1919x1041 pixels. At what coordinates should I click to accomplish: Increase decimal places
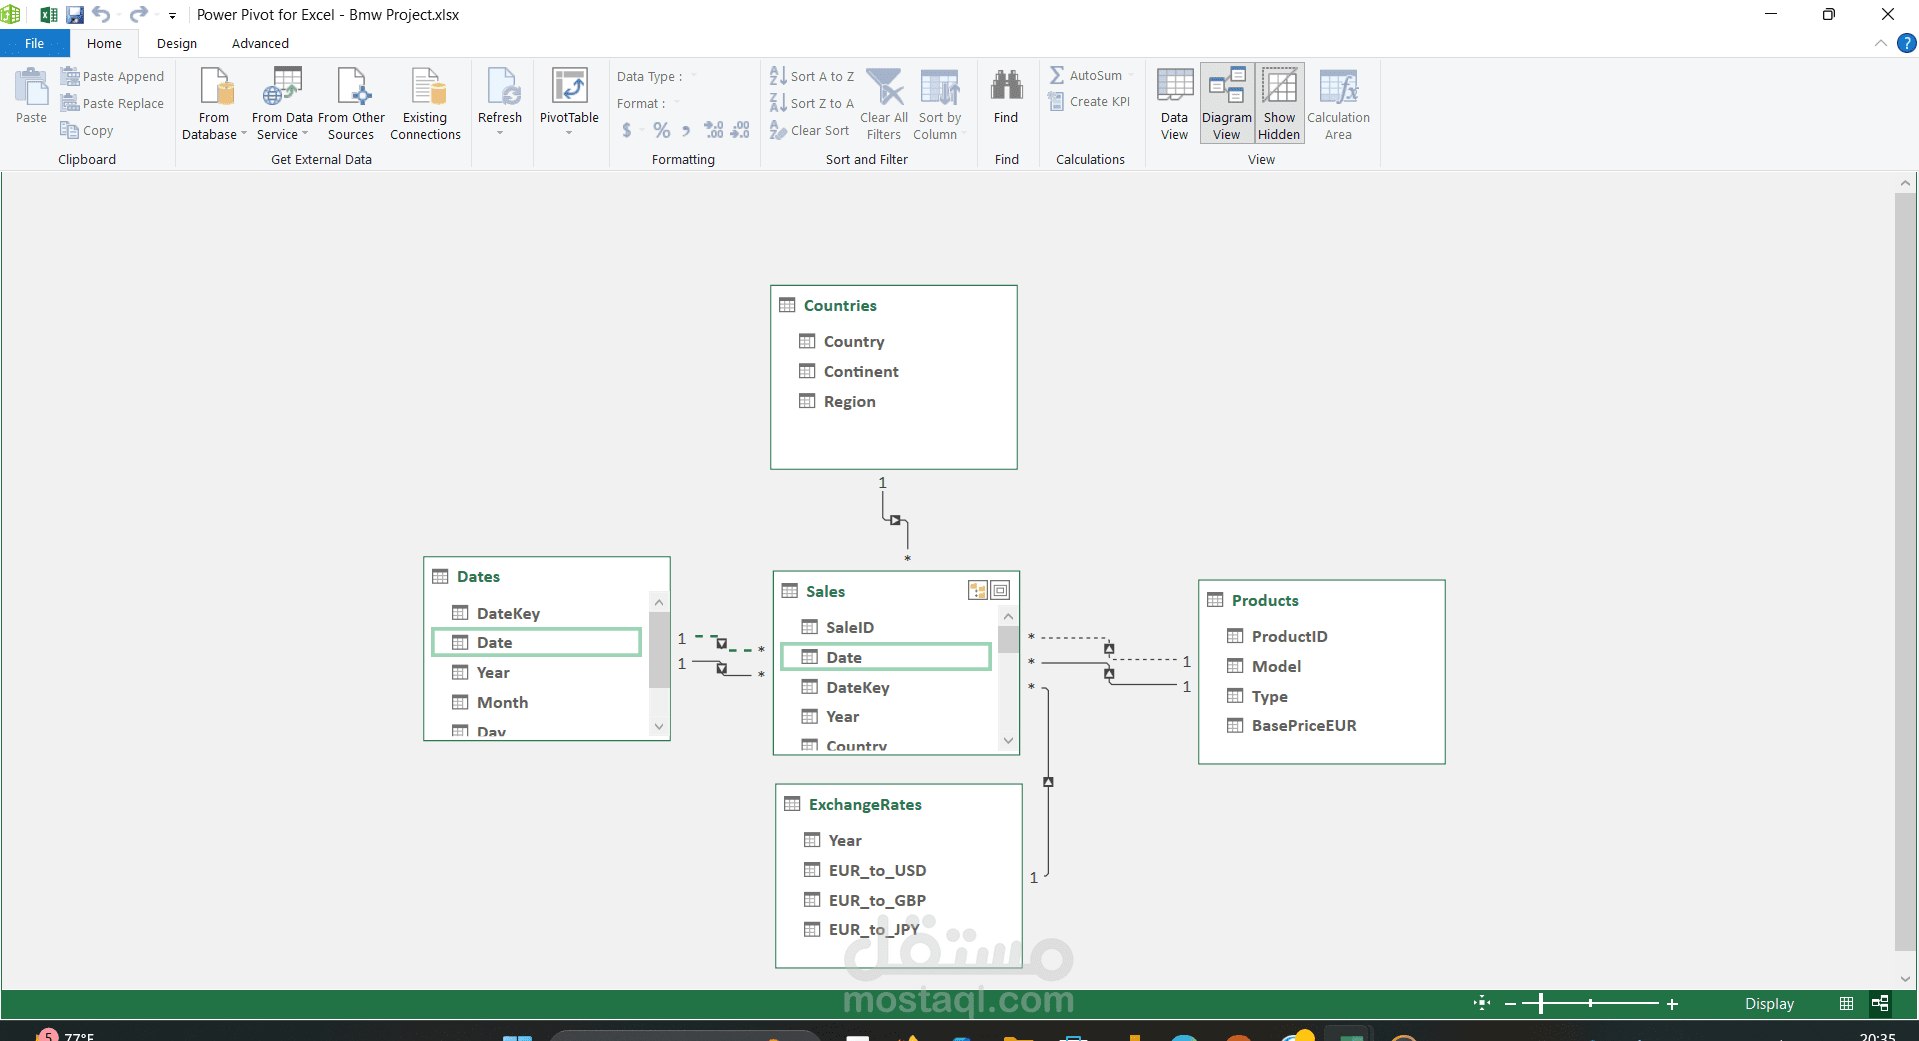tap(714, 130)
